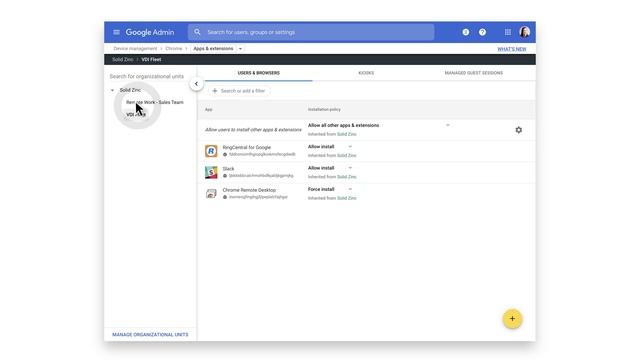Open RingCentral installation policy dropdown
The width and height of the screenshot is (640, 360).
(350, 147)
